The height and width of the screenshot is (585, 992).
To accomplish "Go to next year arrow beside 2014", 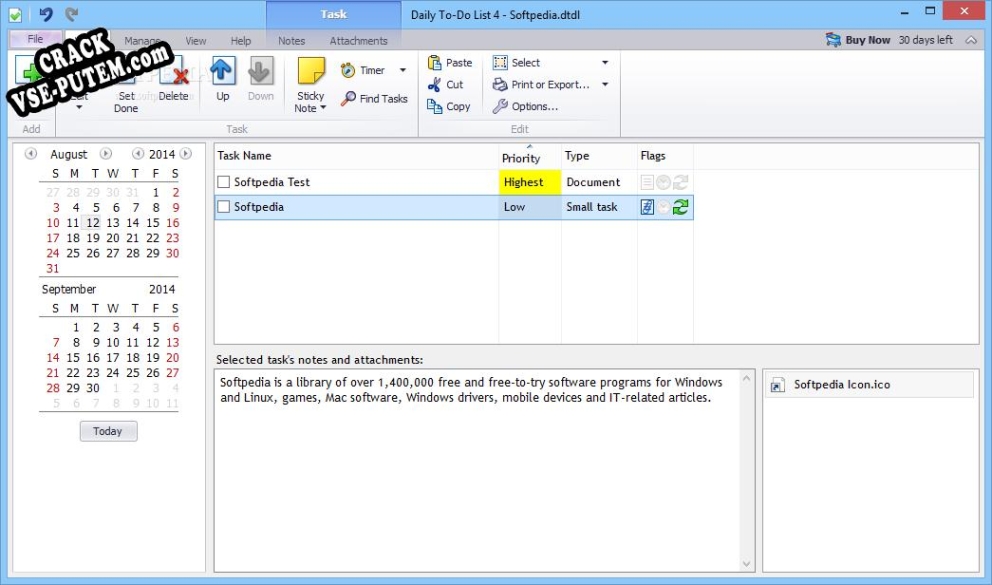I will [x=185, y=154].
